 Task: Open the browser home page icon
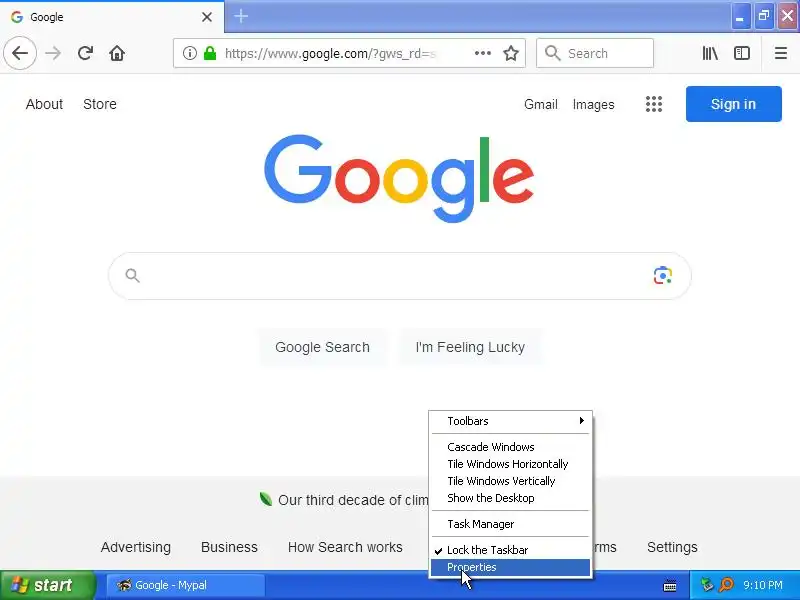click(117, 53)
